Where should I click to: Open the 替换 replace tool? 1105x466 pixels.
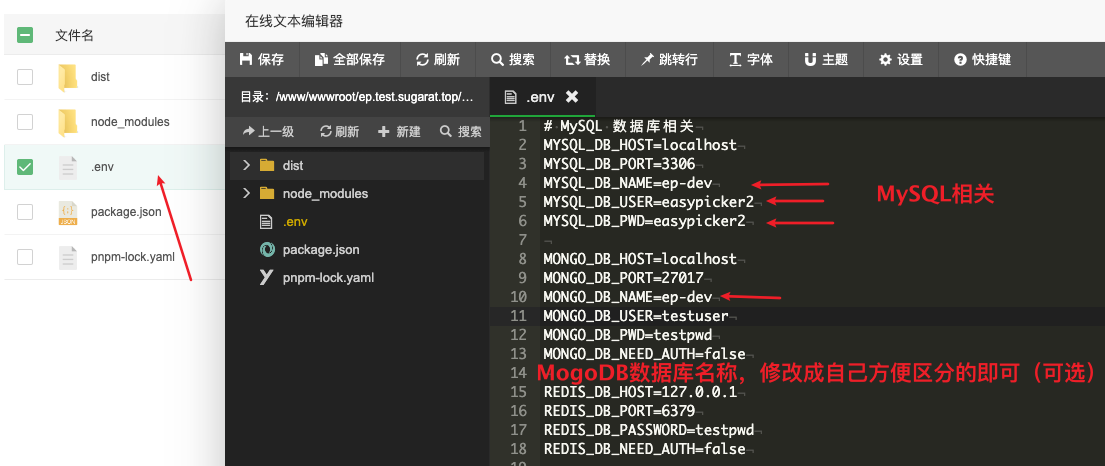tap(587, 60)
